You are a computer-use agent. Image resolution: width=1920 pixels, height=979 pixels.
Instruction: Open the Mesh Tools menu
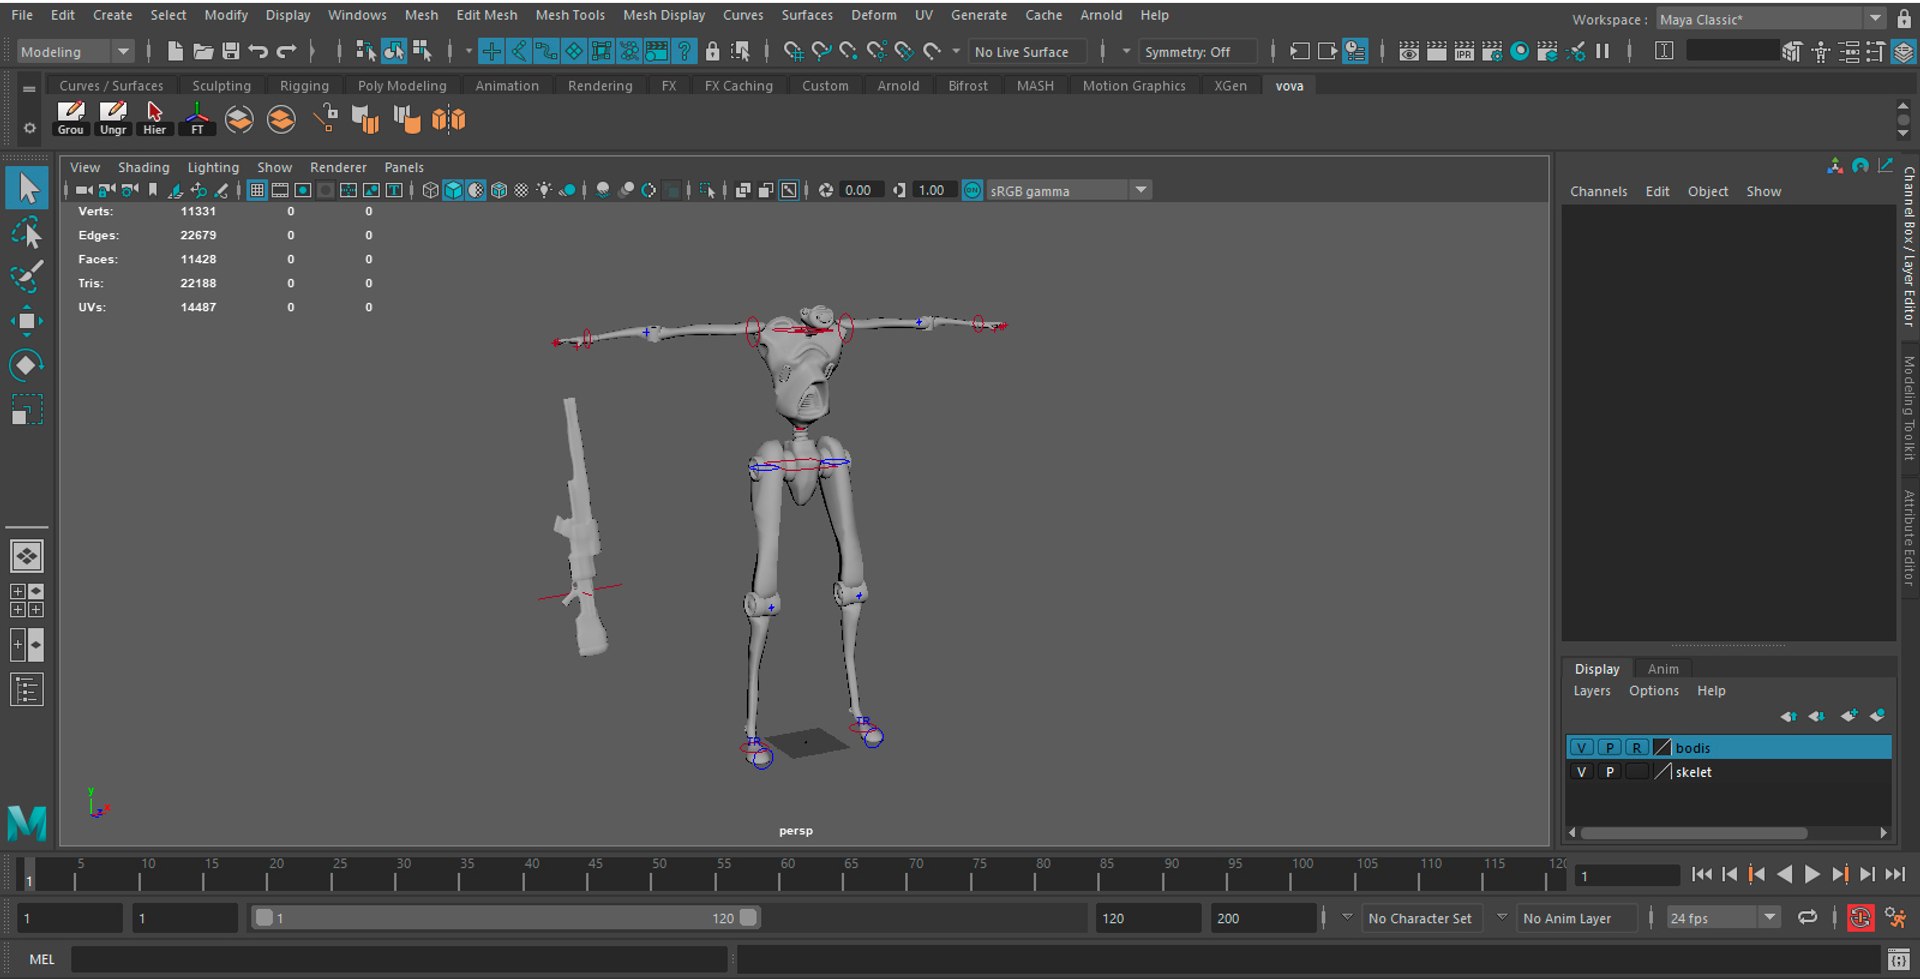[x=570, y=15]
